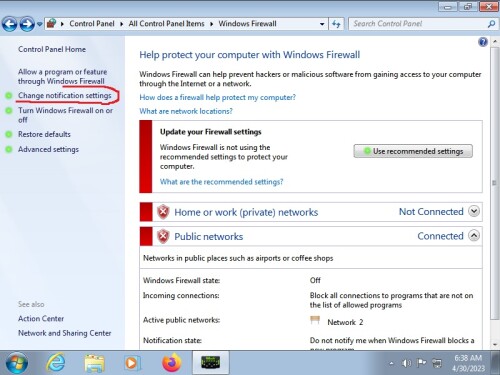The height and width of the screenshot is (375, 500).
Task: Click the volume speaker tray icon
Action: 406,363
